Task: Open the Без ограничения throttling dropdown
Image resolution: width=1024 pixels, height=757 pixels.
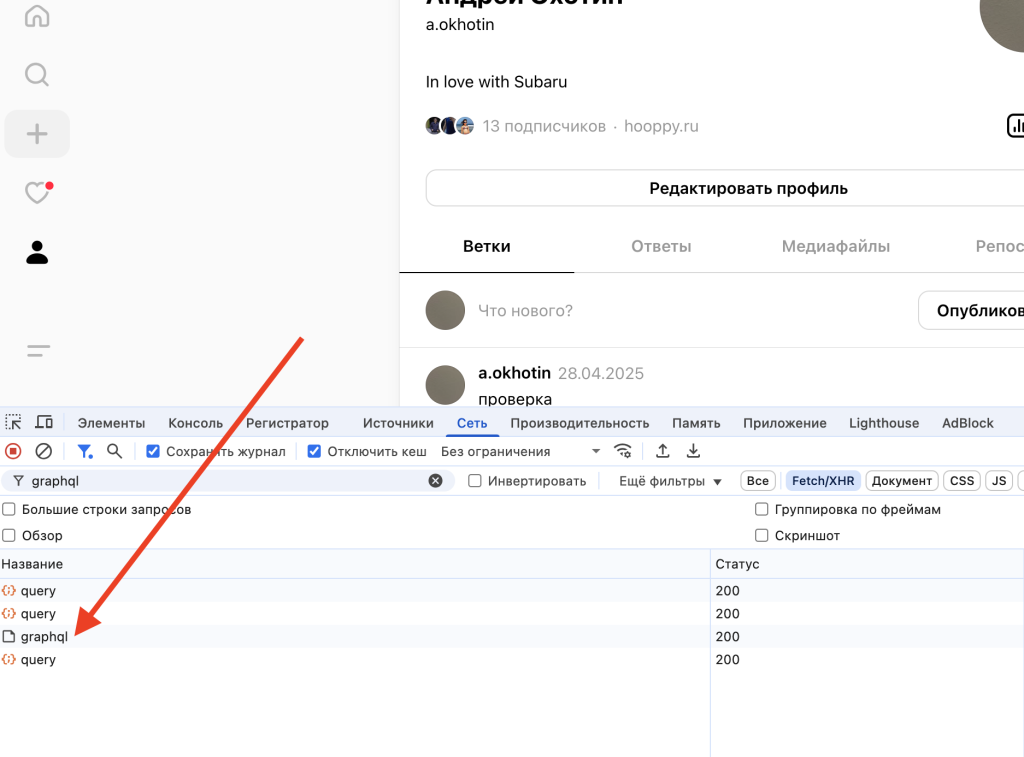Action: [520, 452]
